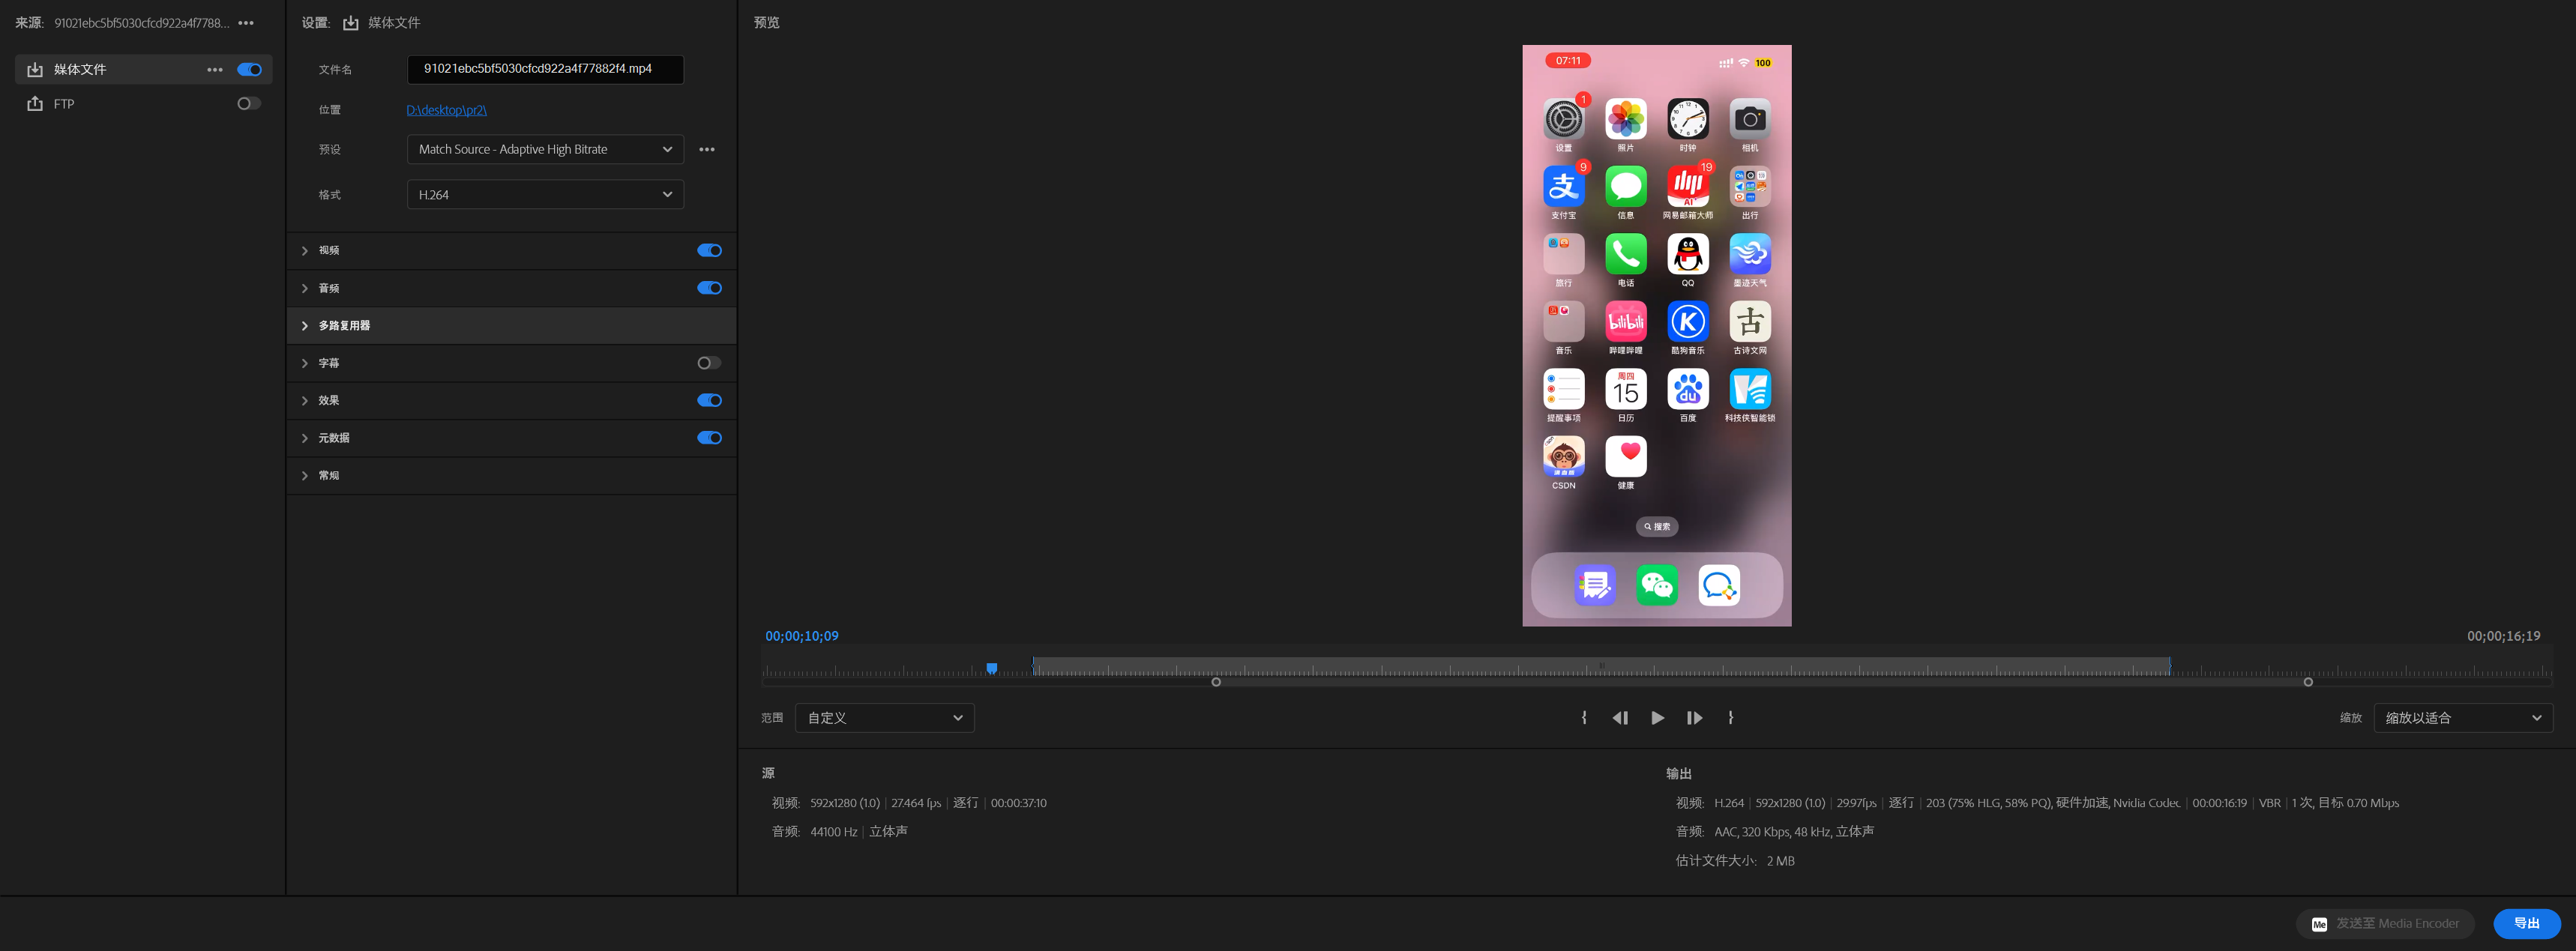Open the 预设 preset dropdown
2576x951 pixels.
point(545,149)
